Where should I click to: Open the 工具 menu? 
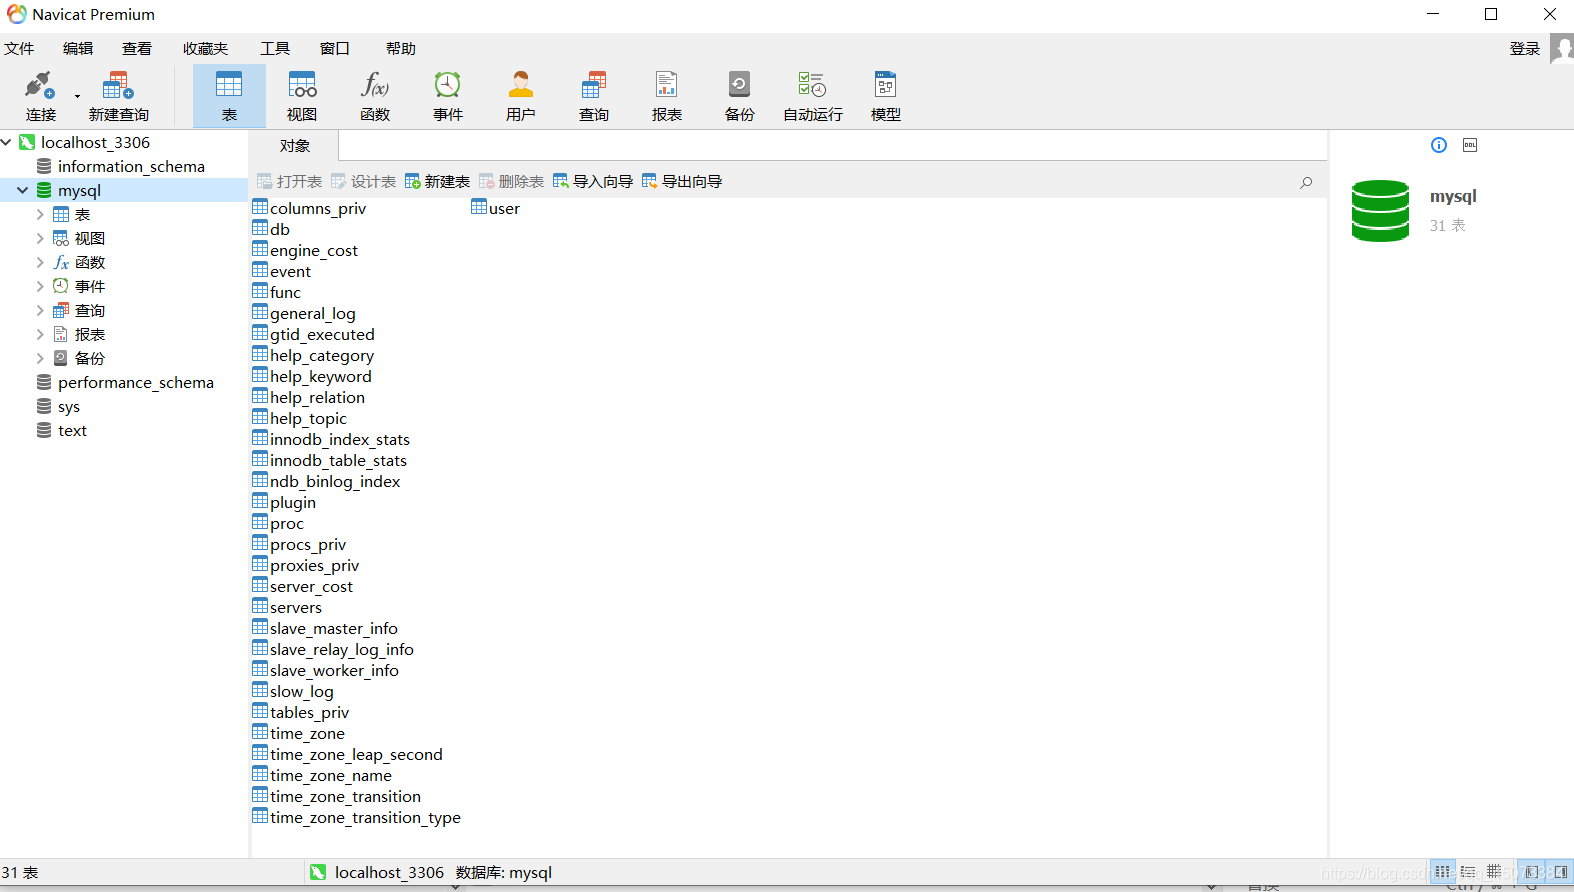[x=275, y=48]
